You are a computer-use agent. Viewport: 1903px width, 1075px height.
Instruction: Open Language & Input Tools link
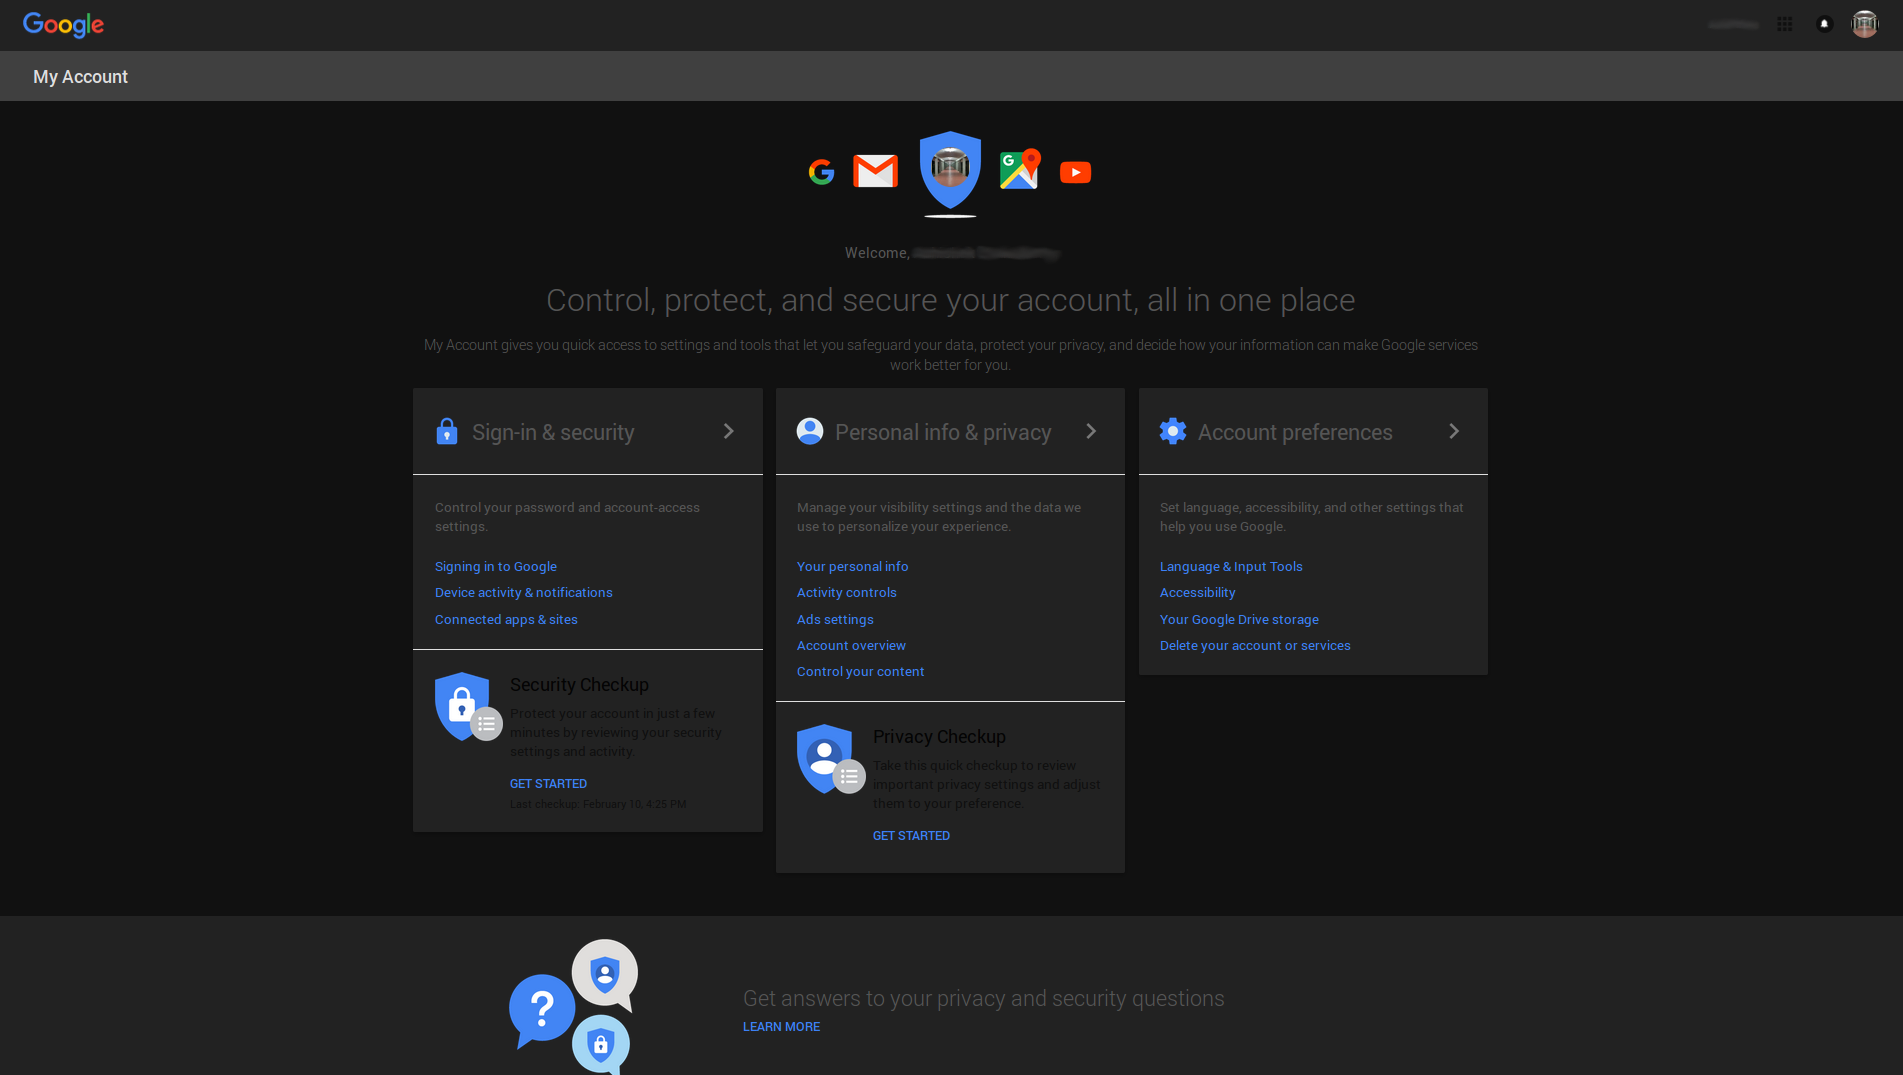[1231, 566]
